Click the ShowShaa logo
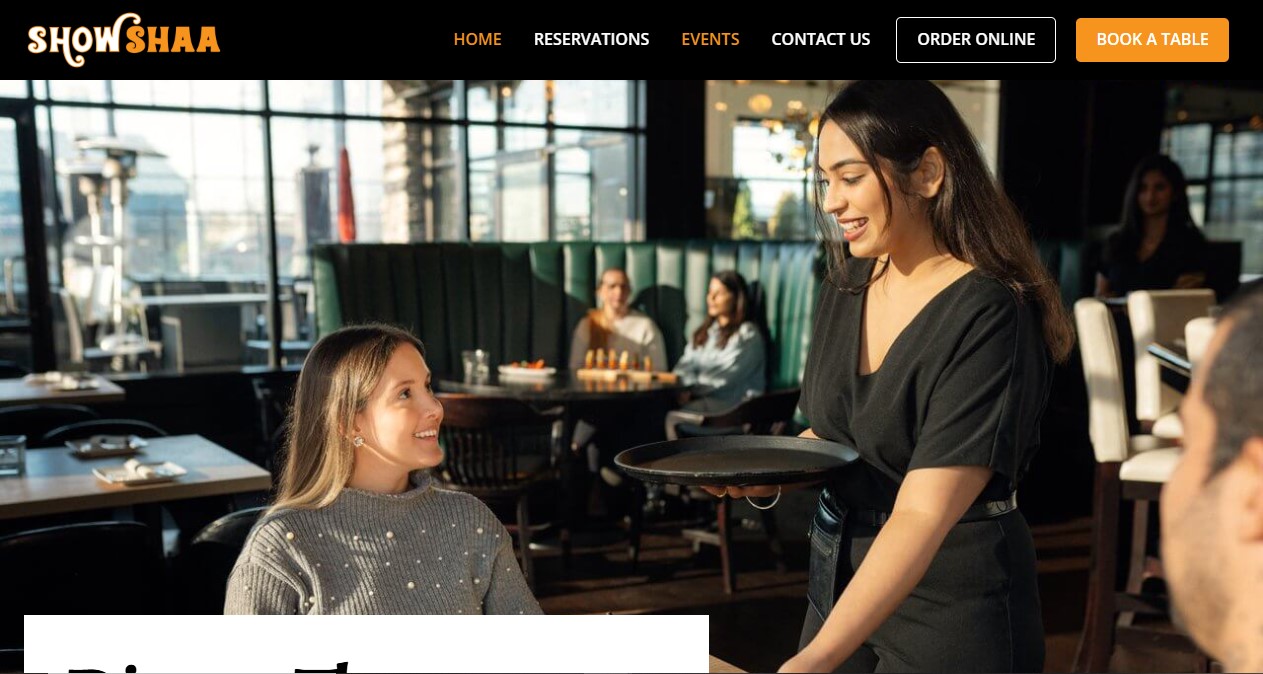 point(123,40)
